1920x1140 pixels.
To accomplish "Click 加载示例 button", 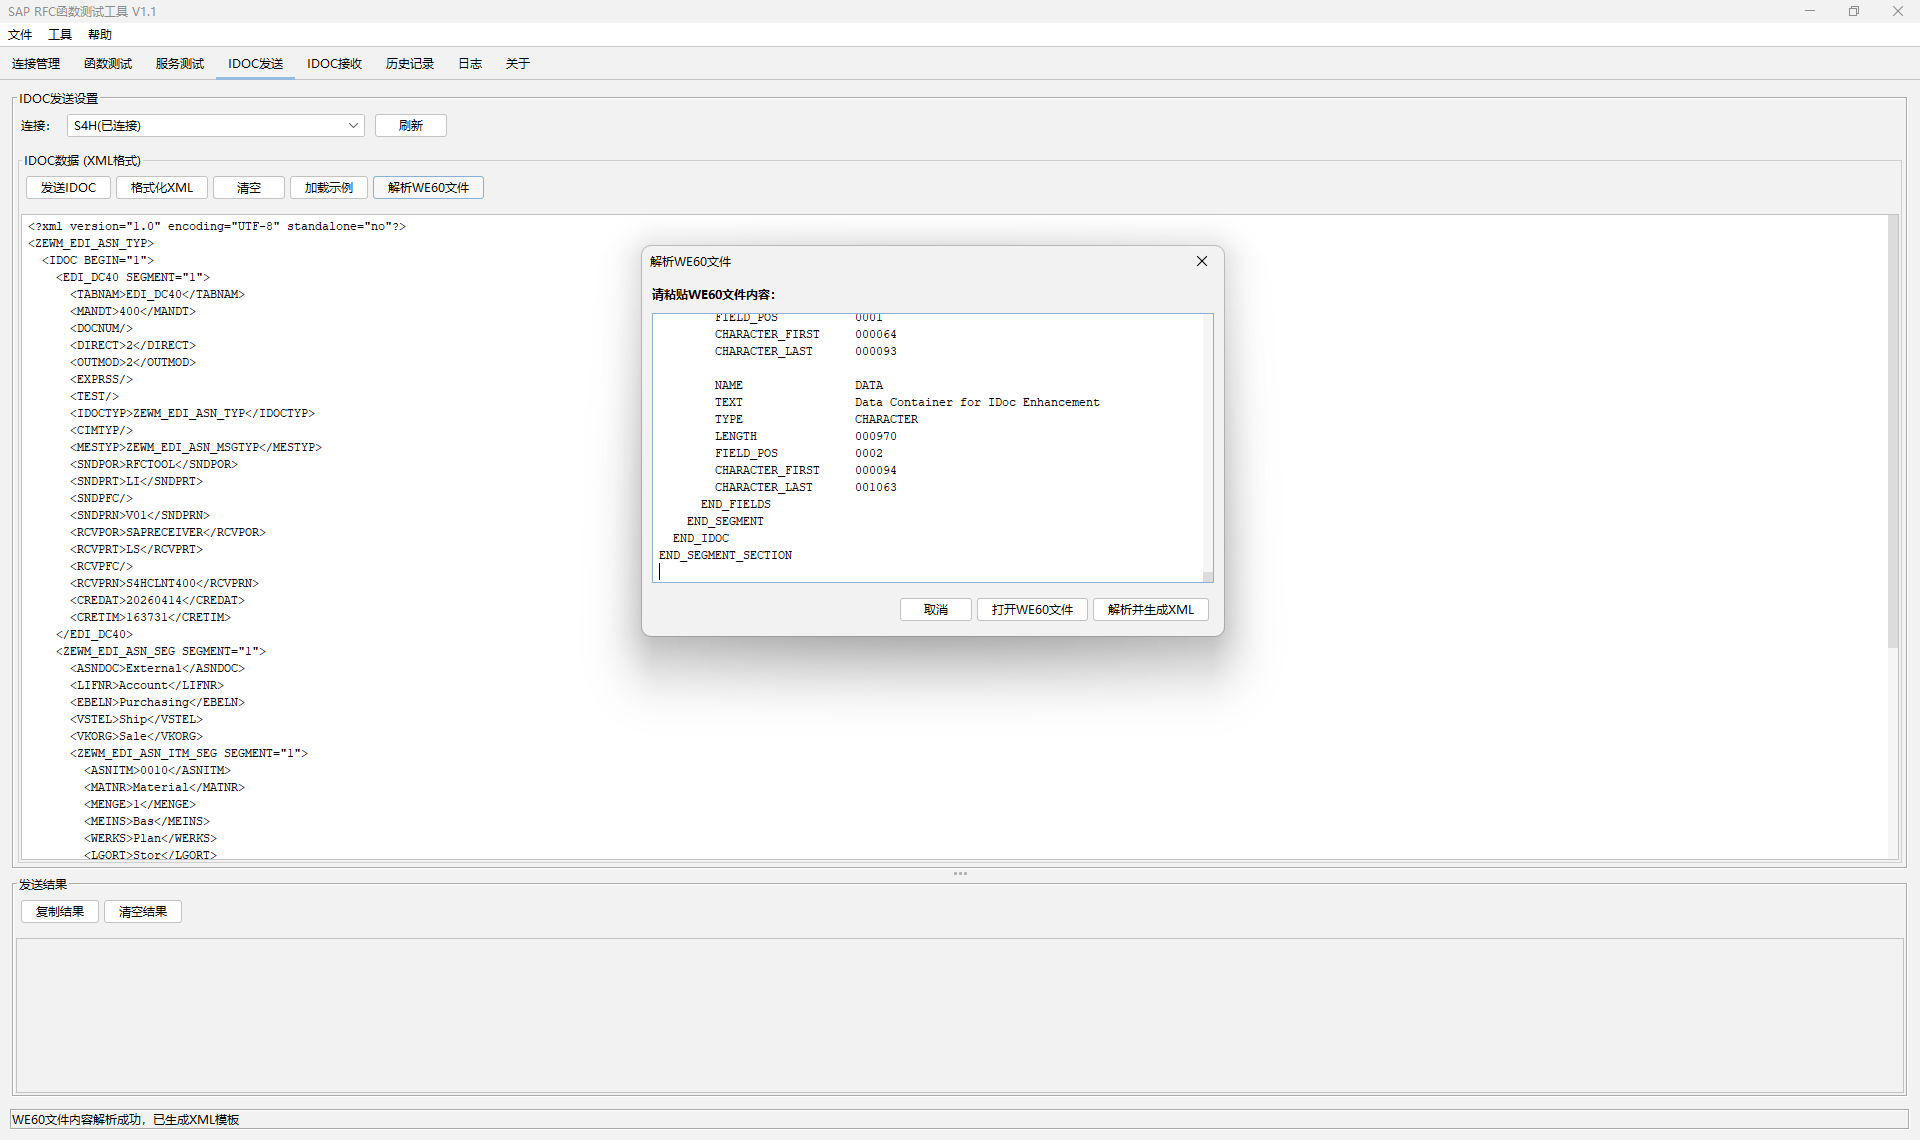I will click(x=328, y=187).
